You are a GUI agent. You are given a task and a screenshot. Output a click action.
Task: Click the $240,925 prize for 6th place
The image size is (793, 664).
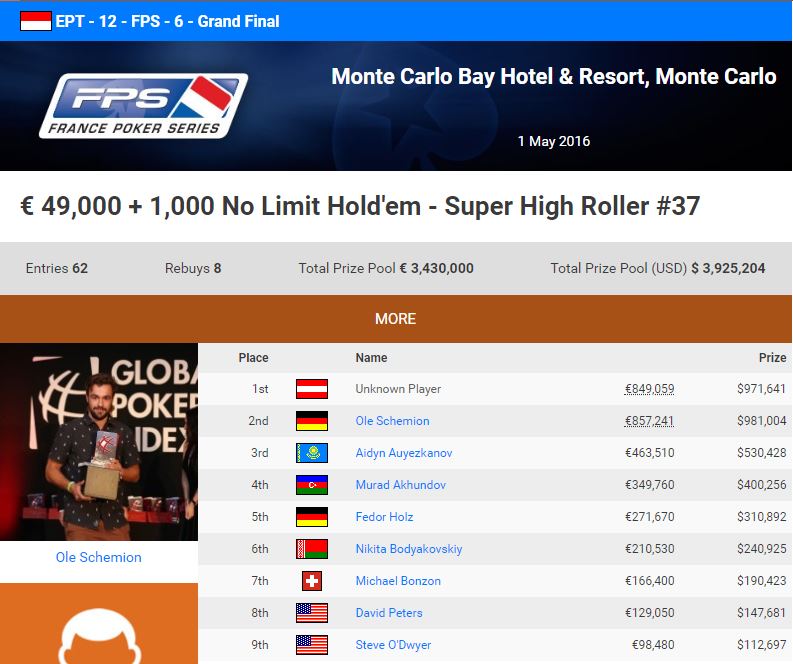click(x=761, y=549)
